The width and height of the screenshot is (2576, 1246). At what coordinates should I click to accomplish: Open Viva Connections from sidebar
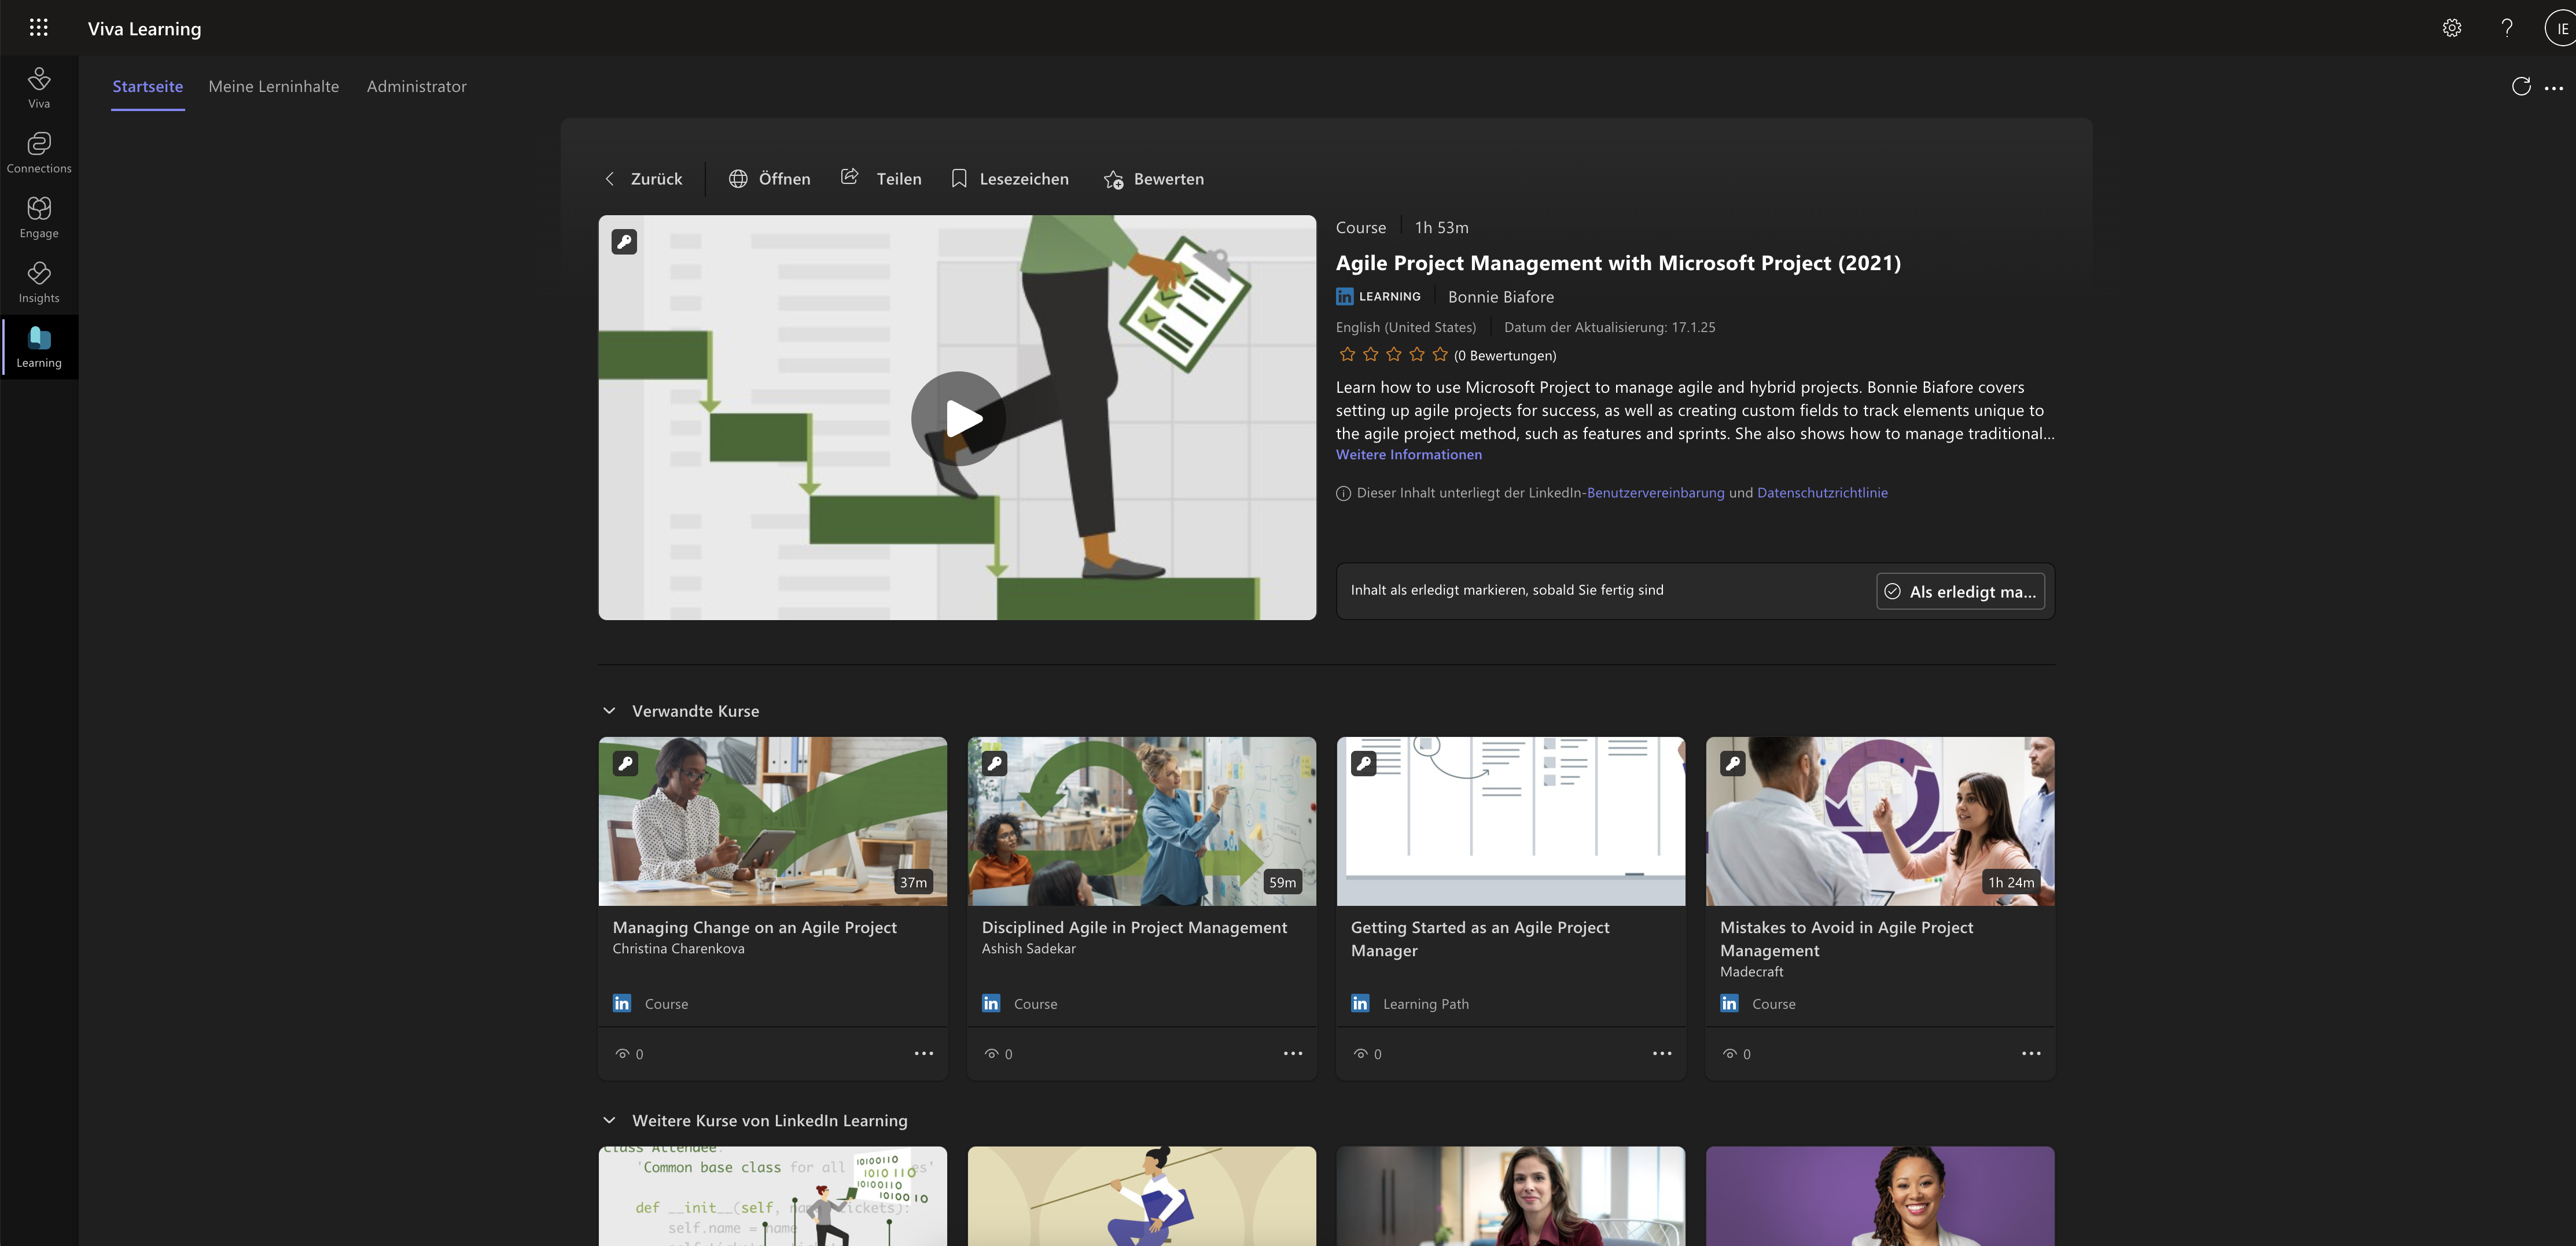pyautogui.click(x=39, y=153)
